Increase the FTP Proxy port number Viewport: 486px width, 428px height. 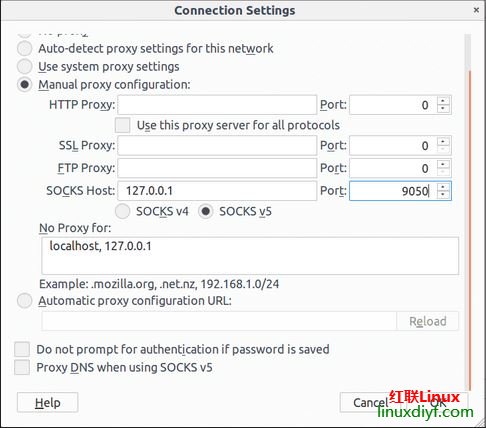coord(443,164)
